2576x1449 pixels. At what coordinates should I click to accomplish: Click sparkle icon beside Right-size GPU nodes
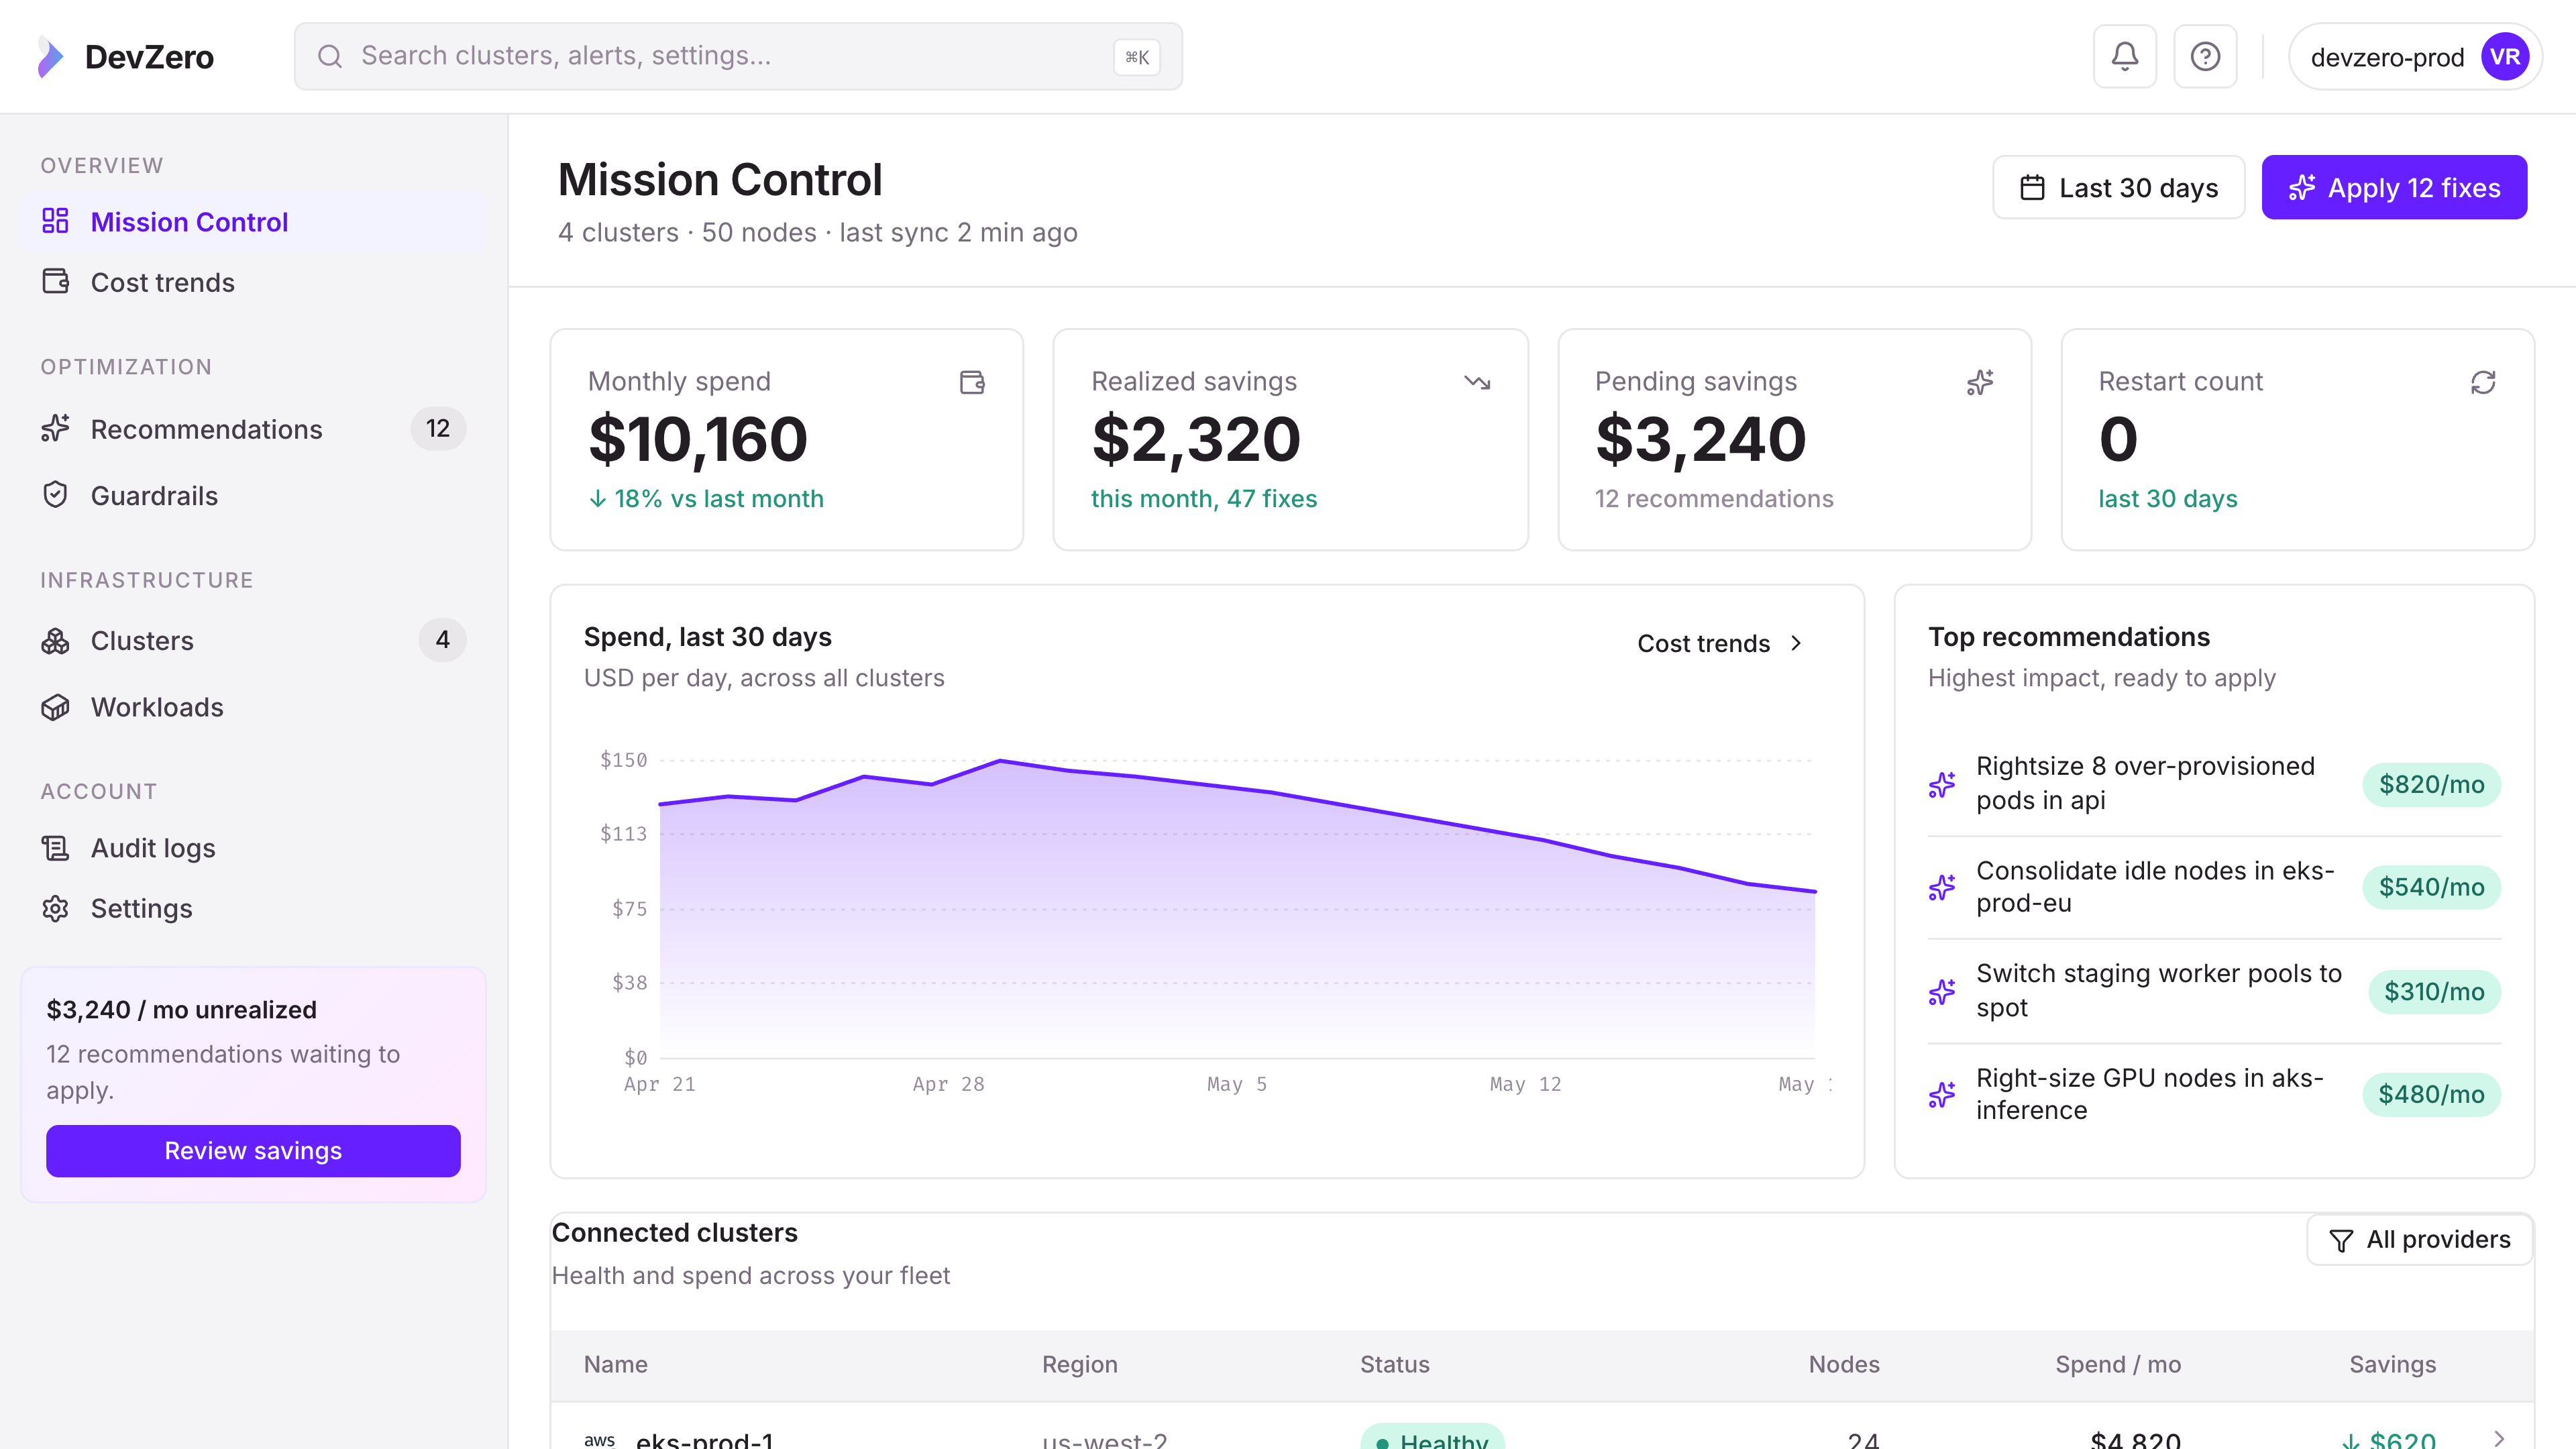tap(1942, 1094)
